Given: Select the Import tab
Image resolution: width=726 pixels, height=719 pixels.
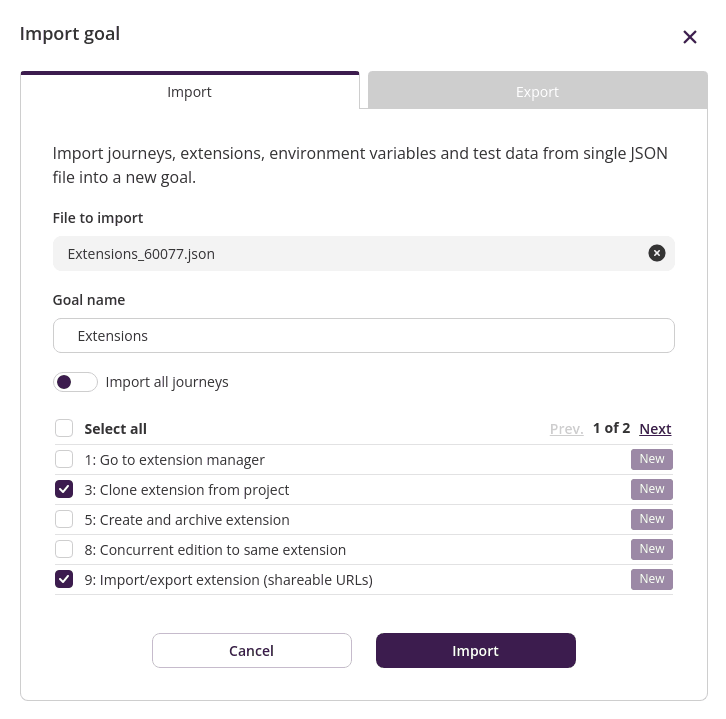Looking at the screenshot, I should click(189, 91).
